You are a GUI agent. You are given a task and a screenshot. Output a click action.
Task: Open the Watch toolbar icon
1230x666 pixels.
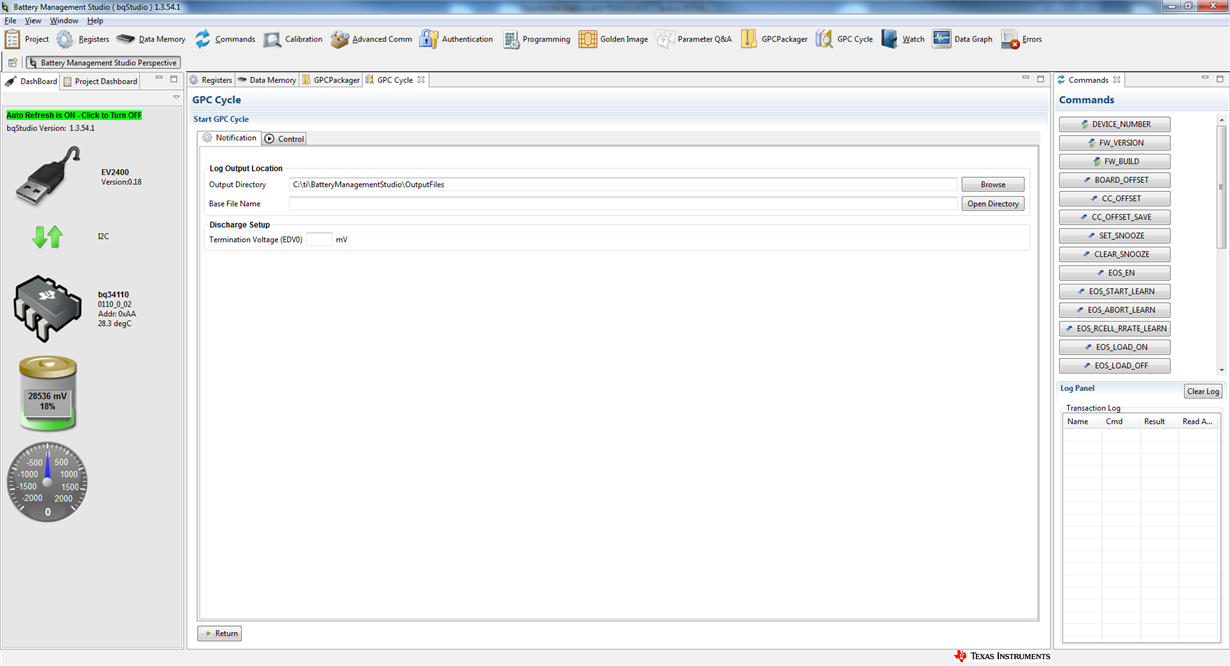pos(889,39)
